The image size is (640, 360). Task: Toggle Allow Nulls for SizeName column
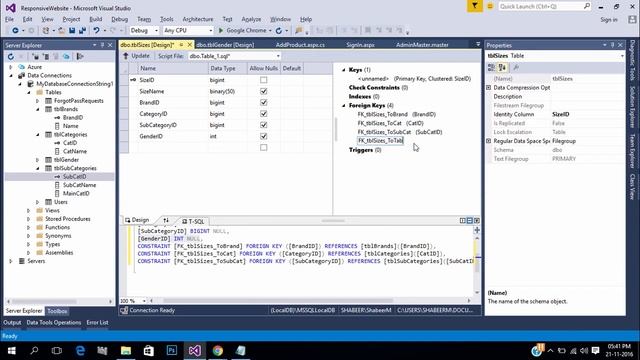click(x=264, y=91)
